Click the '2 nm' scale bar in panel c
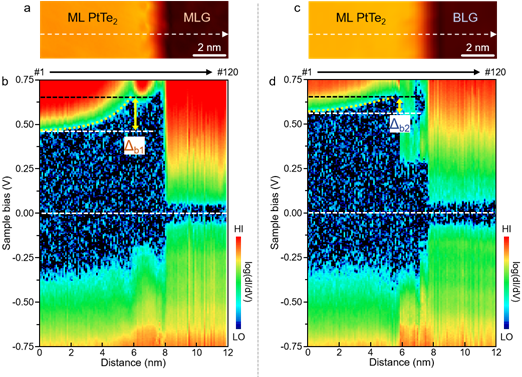 [x=478, y=50]
